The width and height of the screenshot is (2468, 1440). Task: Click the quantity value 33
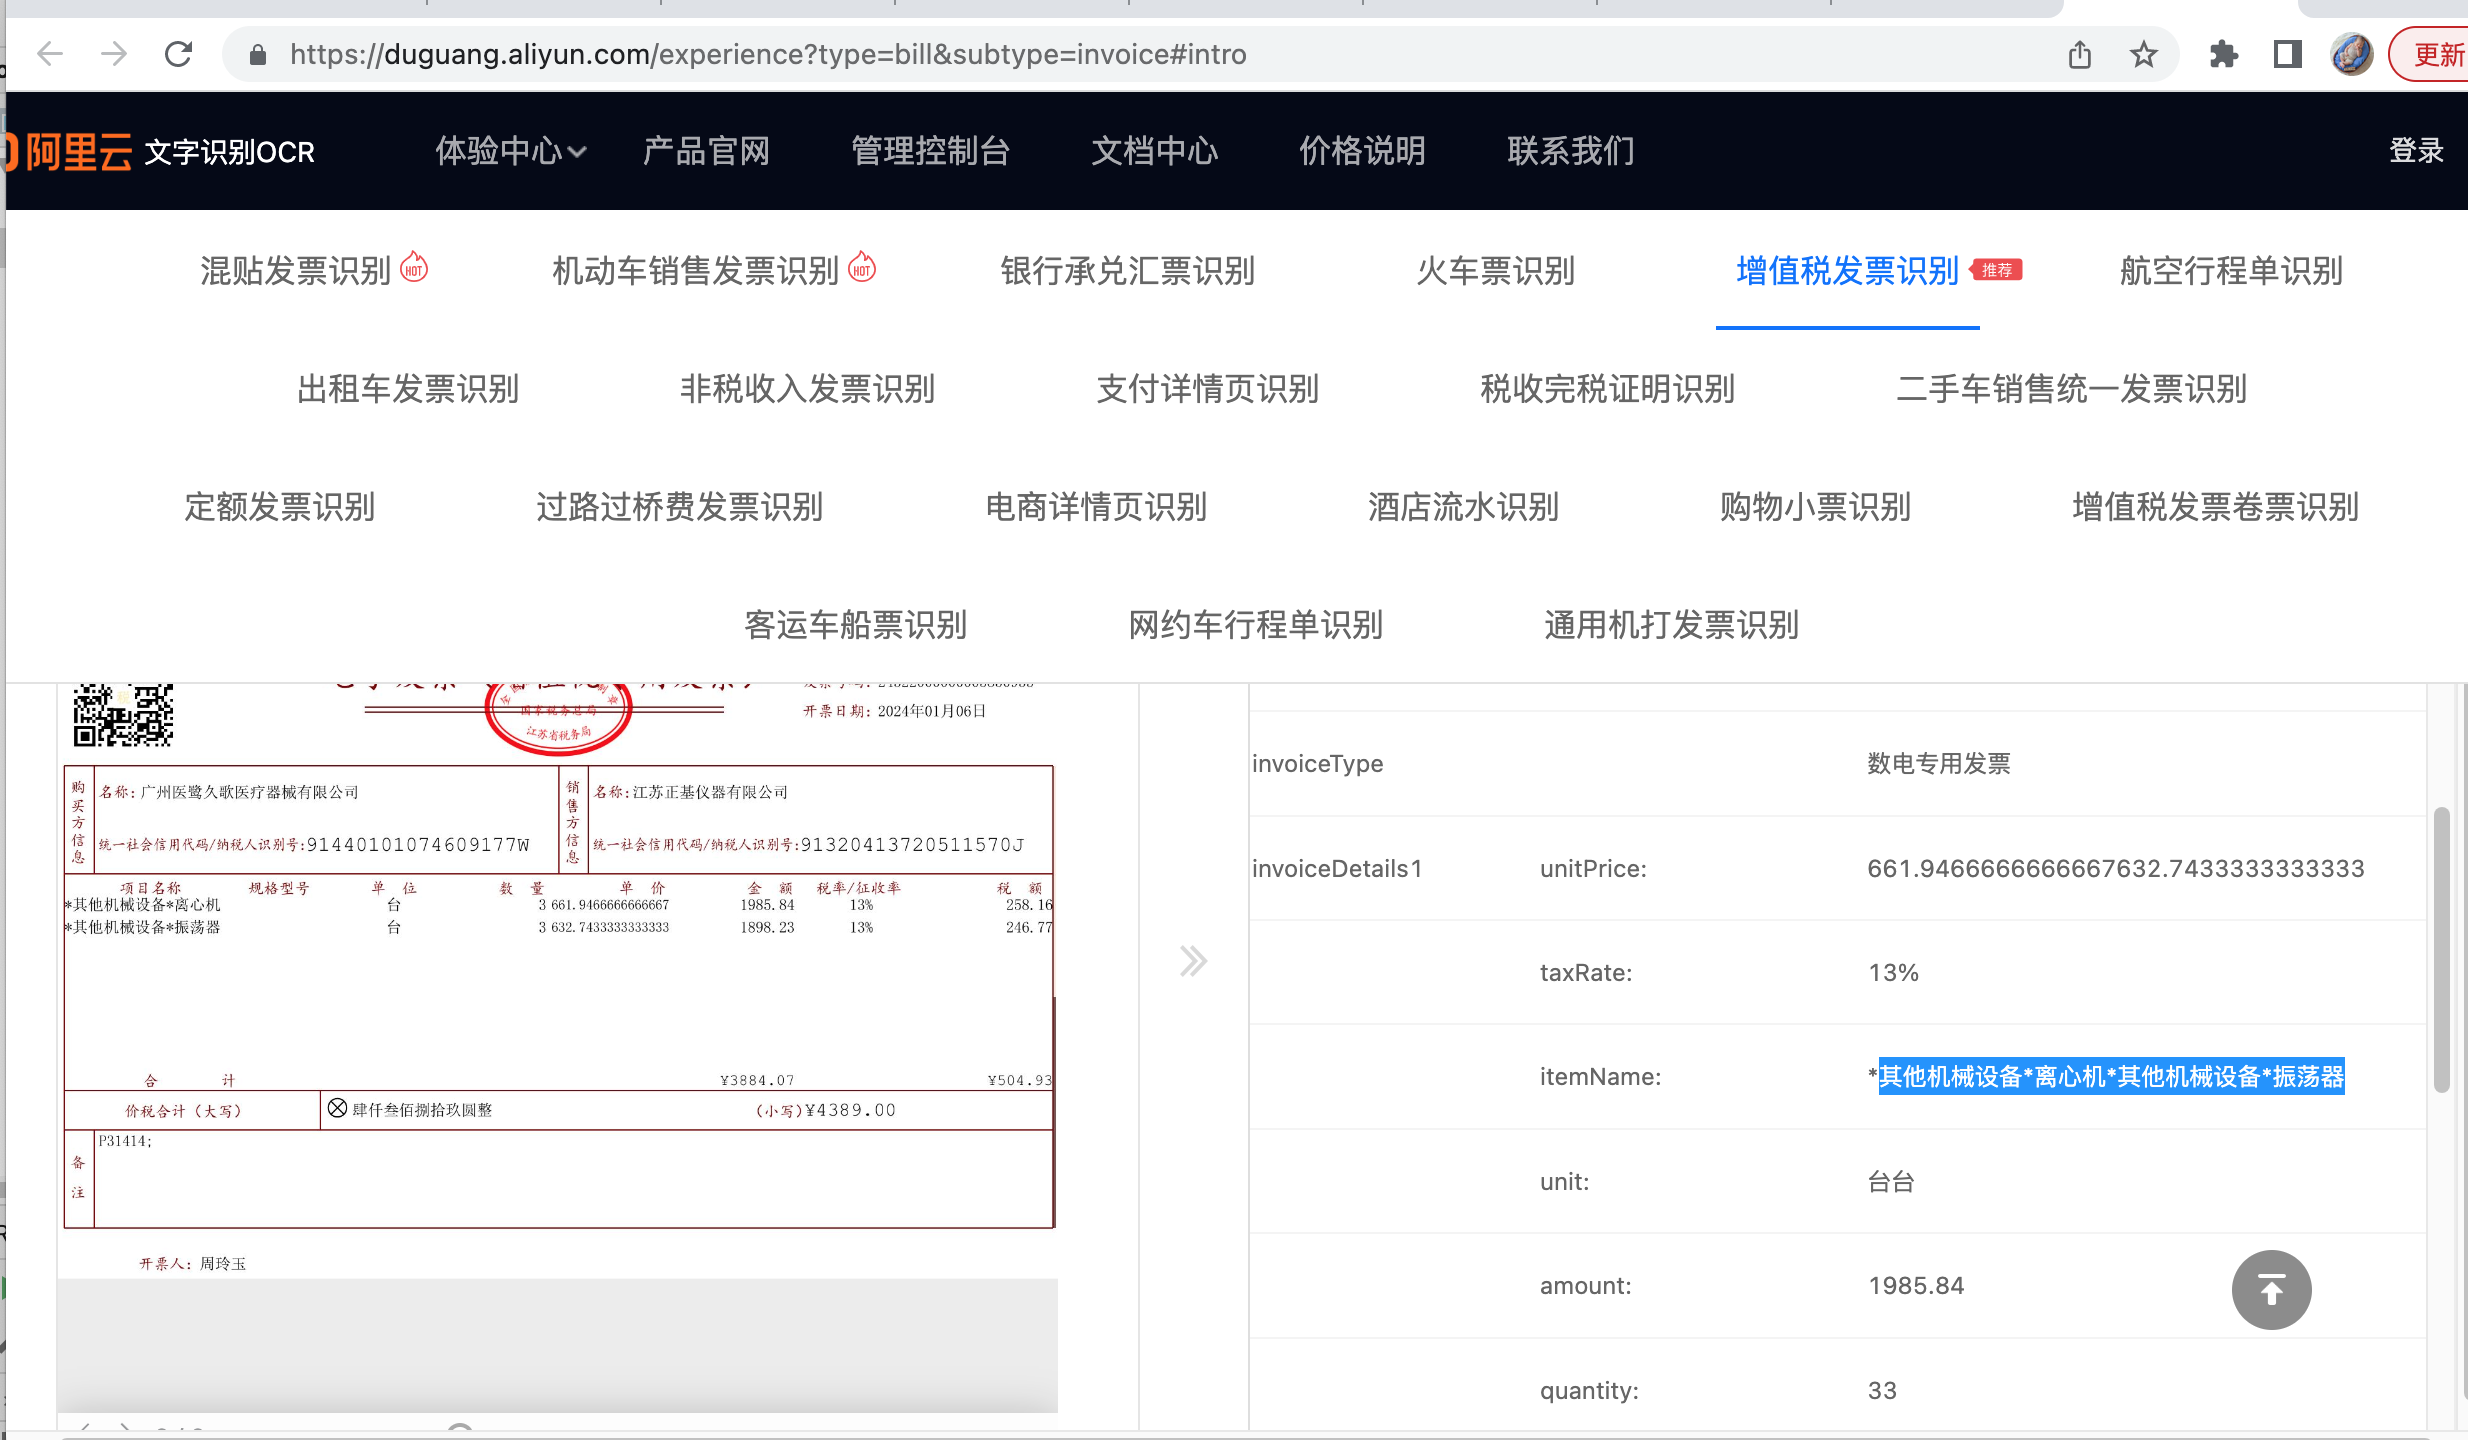1882,1390
